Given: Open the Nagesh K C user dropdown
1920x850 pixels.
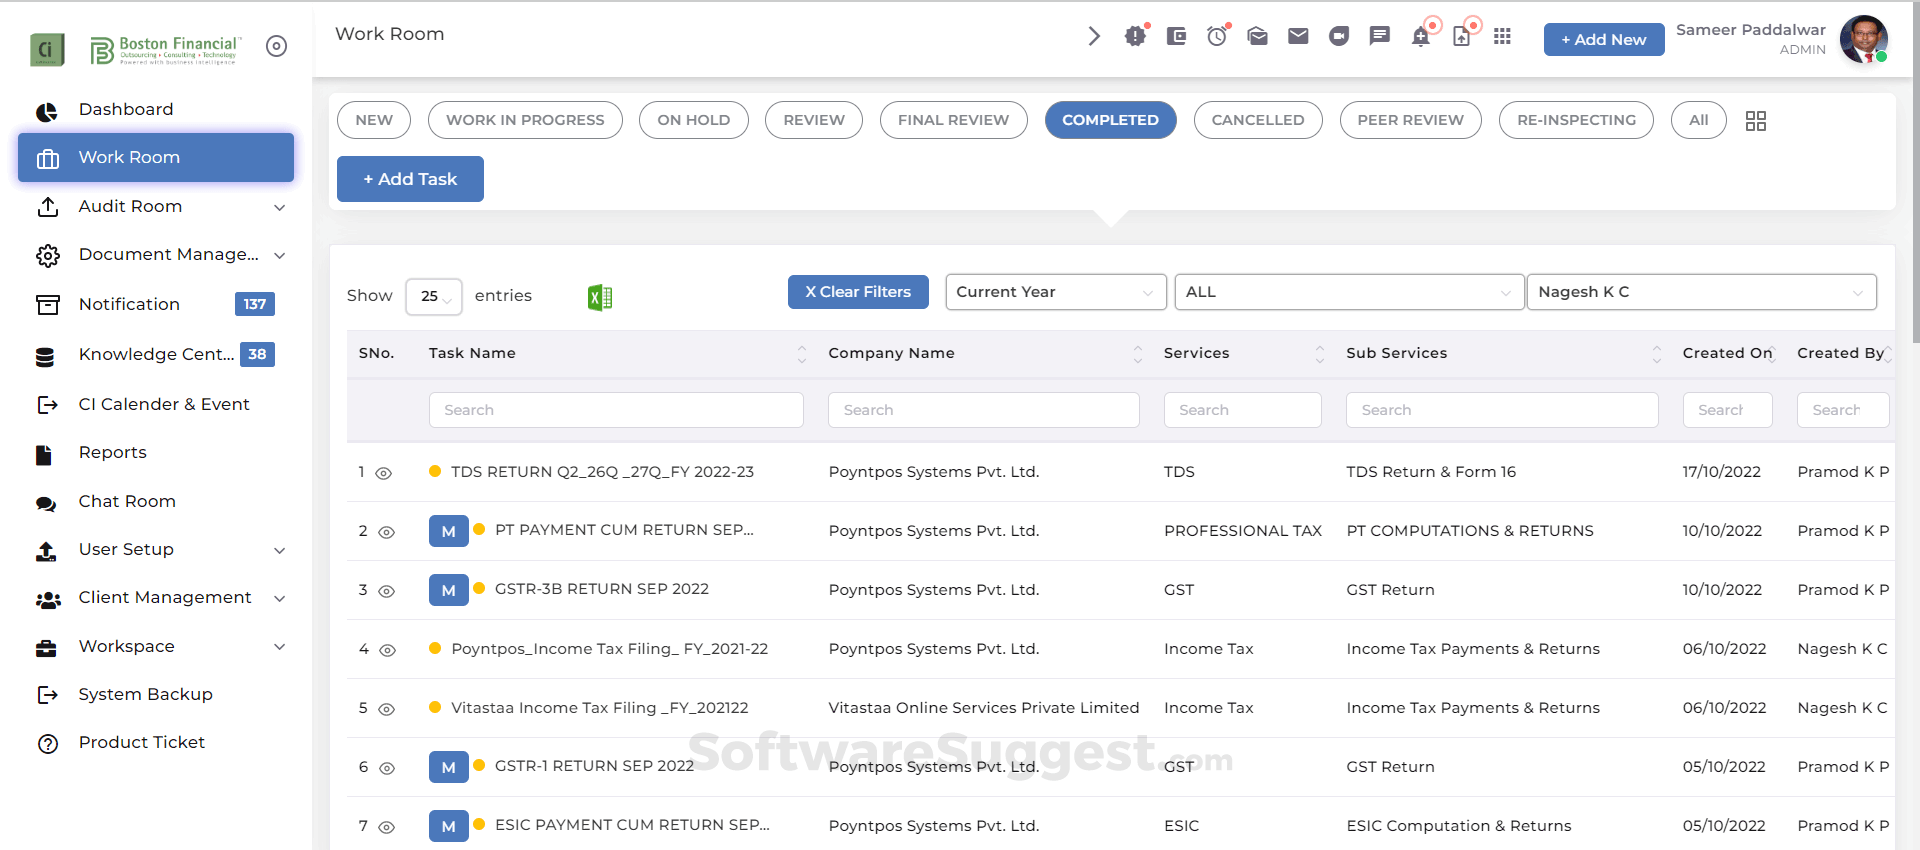Looking at the screenshot, I should tap(1700, 292).
